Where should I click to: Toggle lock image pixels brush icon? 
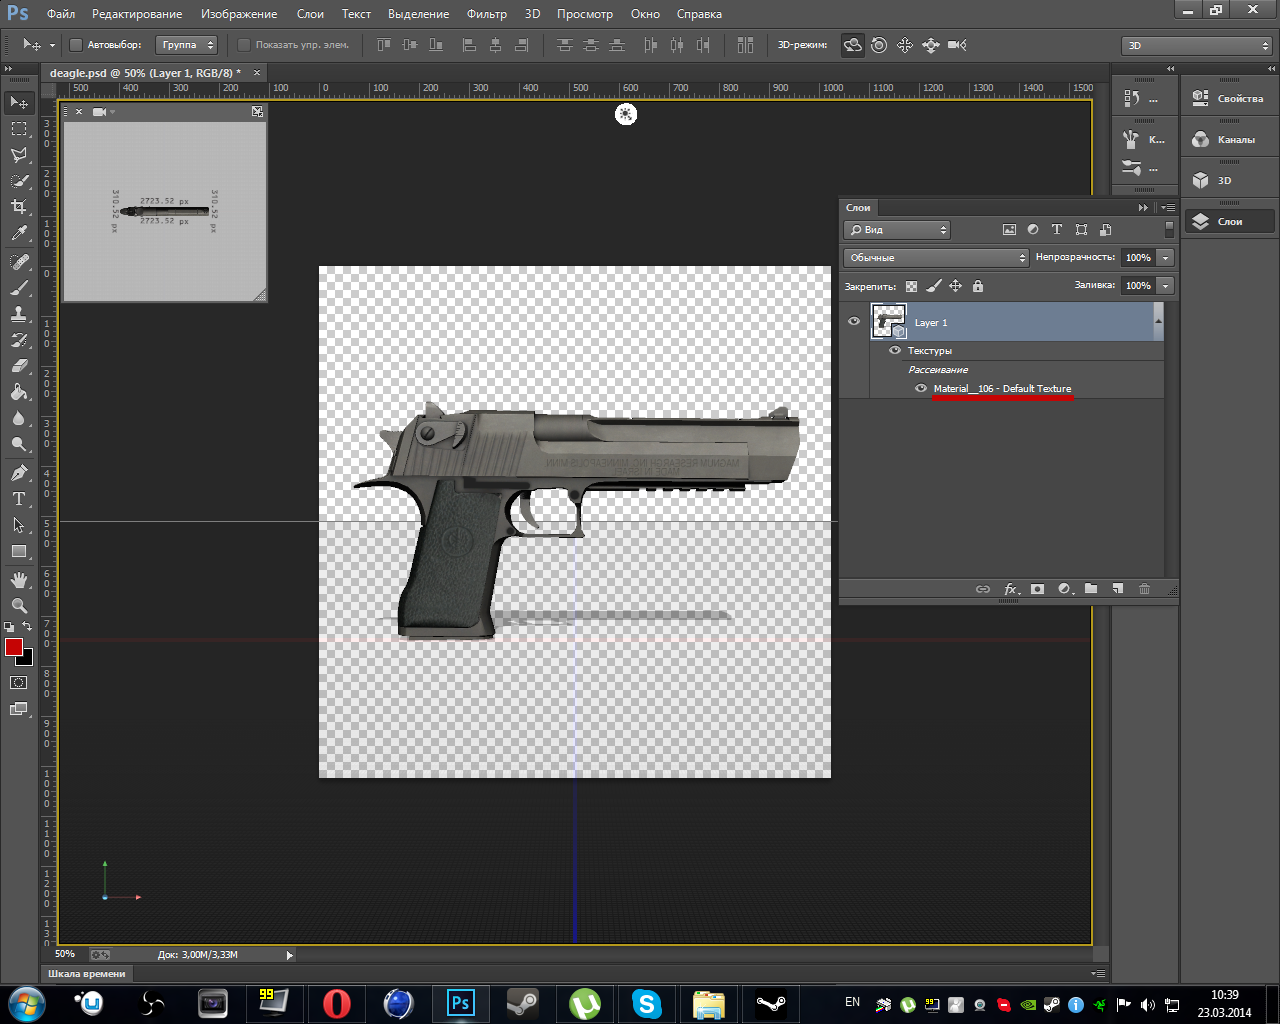click(x=934, y=286)
